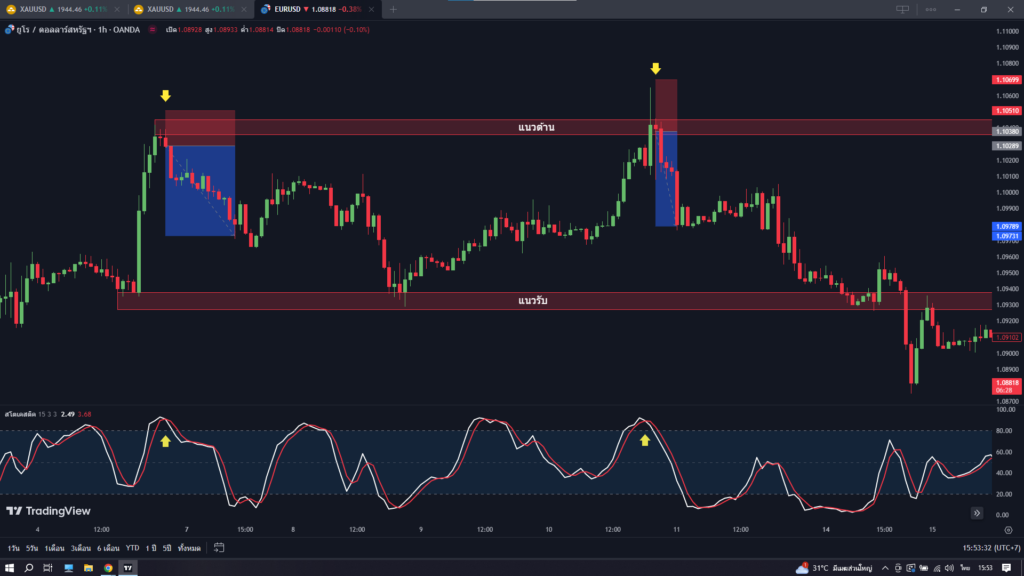
Task: Open the weather widget showing 31°C
Action: 834,568
